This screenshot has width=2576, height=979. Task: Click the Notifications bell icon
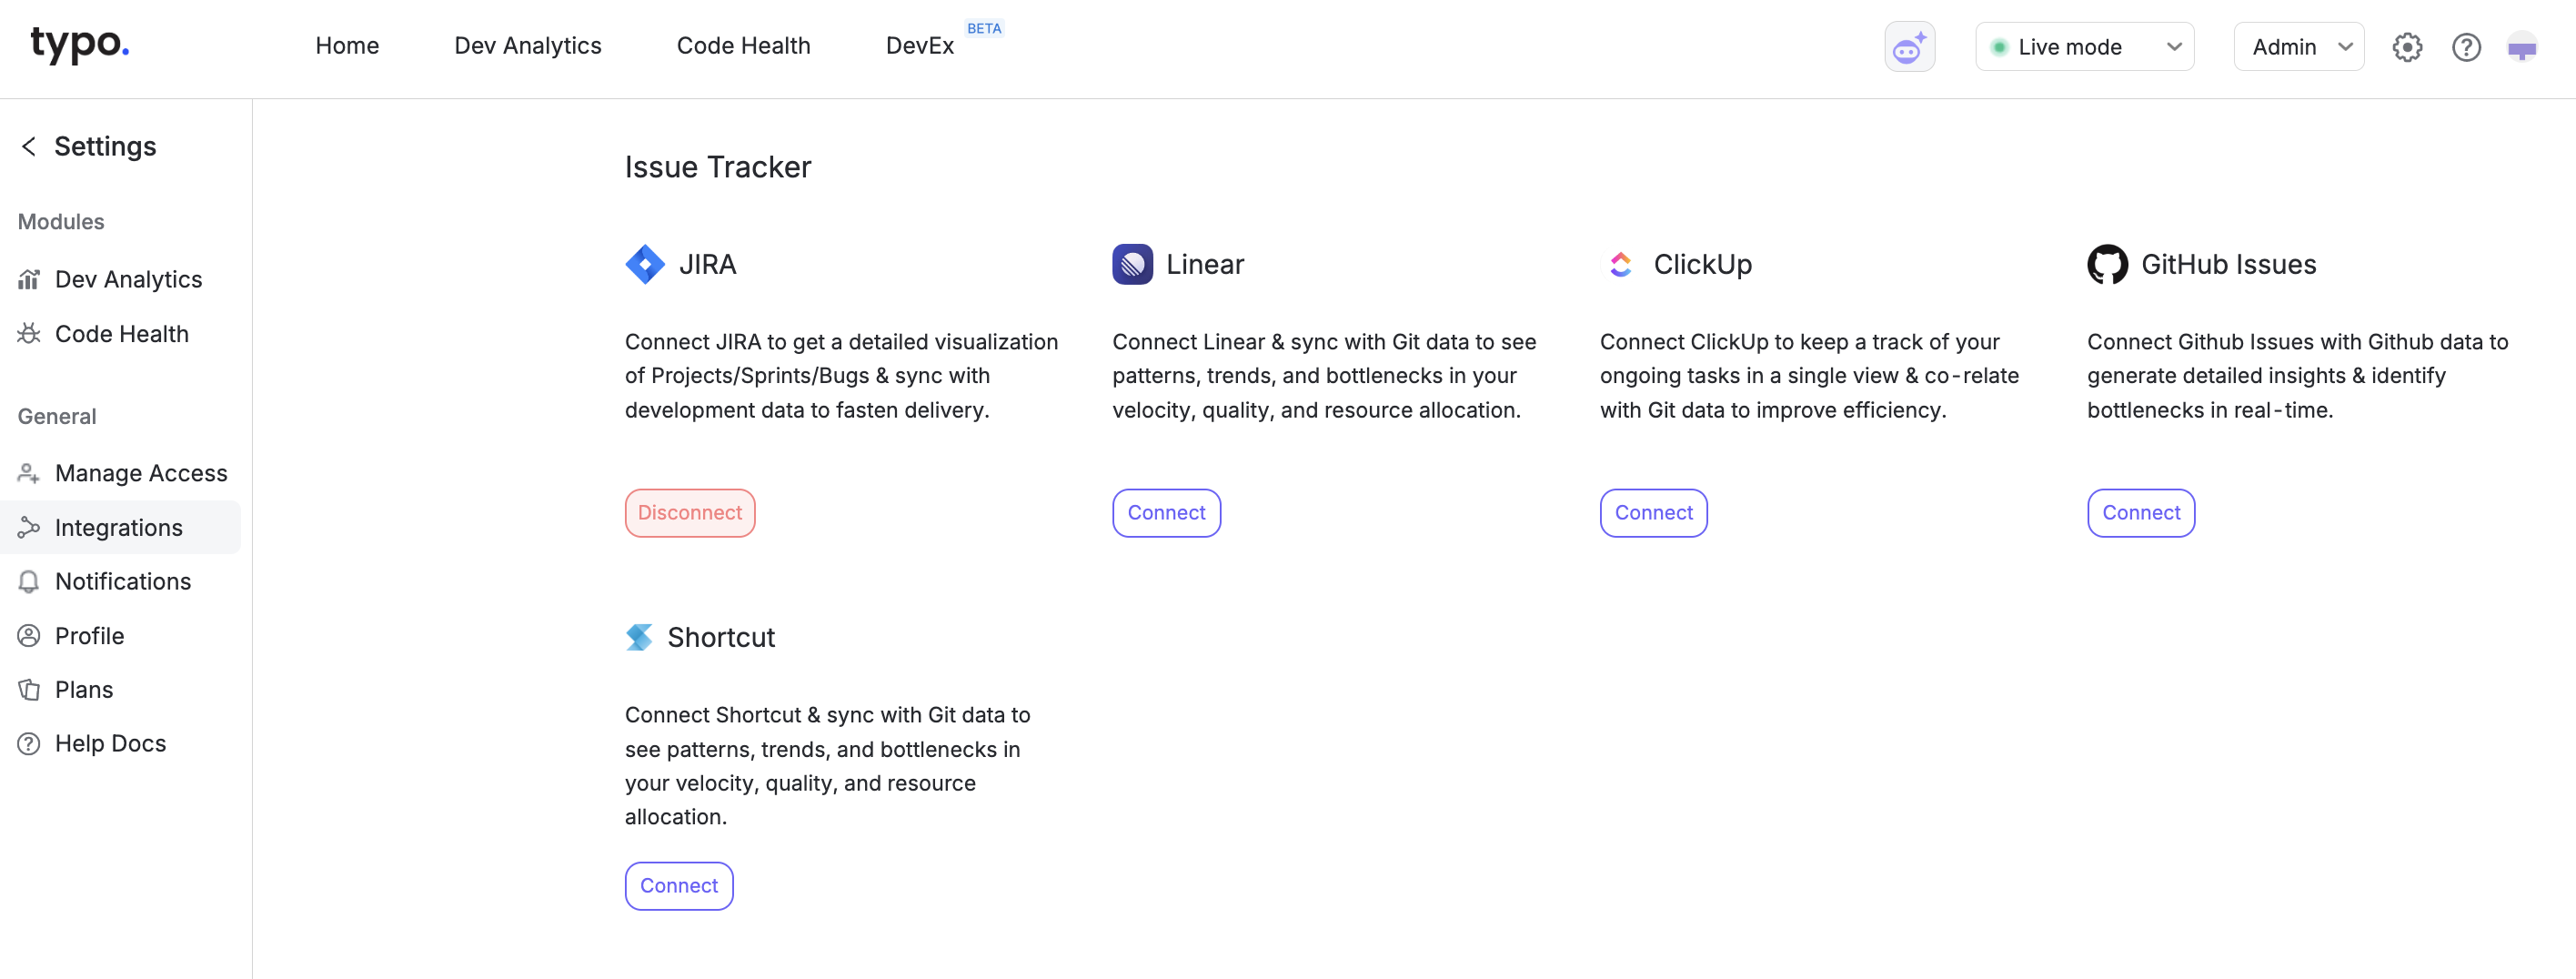tap(29, 581)
